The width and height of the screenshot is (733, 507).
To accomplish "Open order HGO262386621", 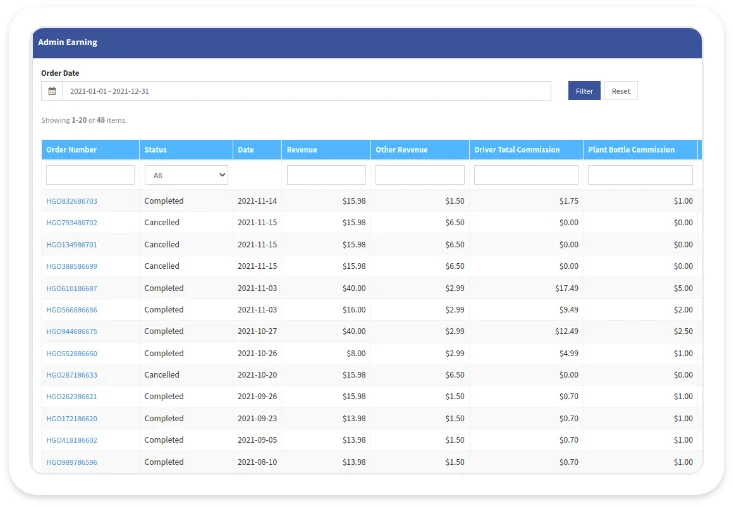I will click(x=72, y=396).
